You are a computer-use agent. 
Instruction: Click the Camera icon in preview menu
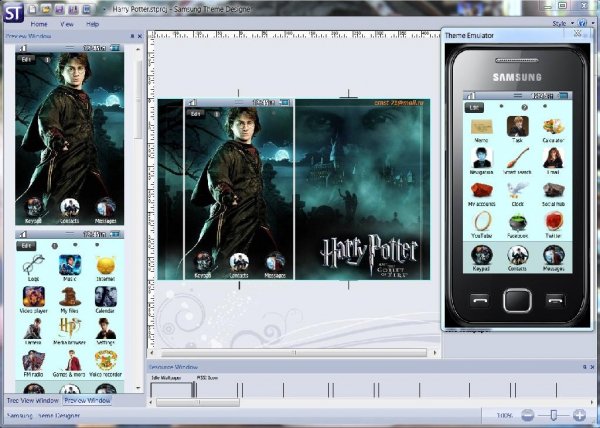[x=33, y=329]
